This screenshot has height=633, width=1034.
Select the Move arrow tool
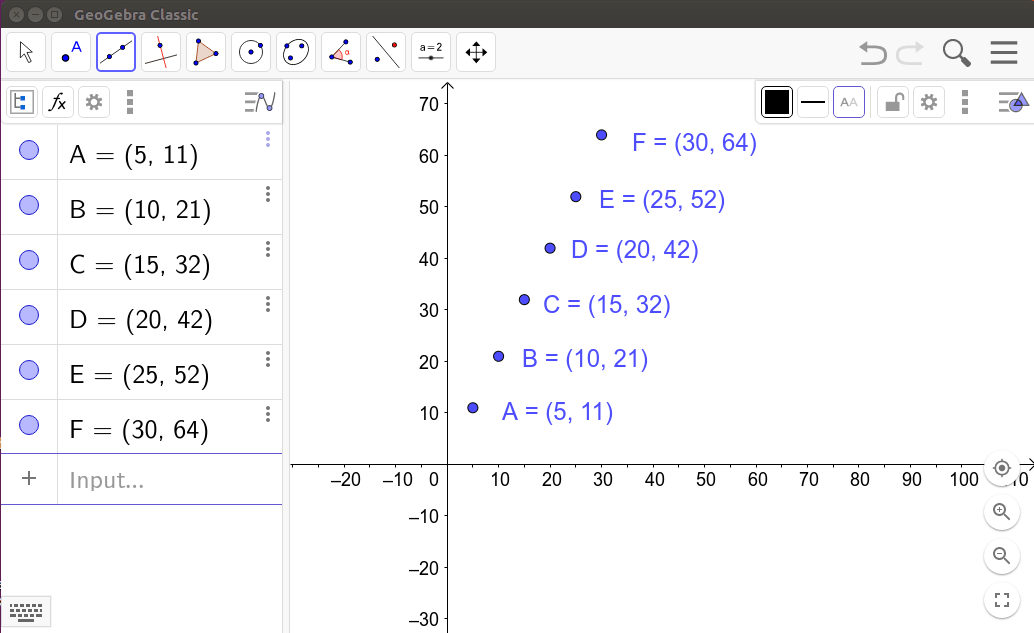26,52
